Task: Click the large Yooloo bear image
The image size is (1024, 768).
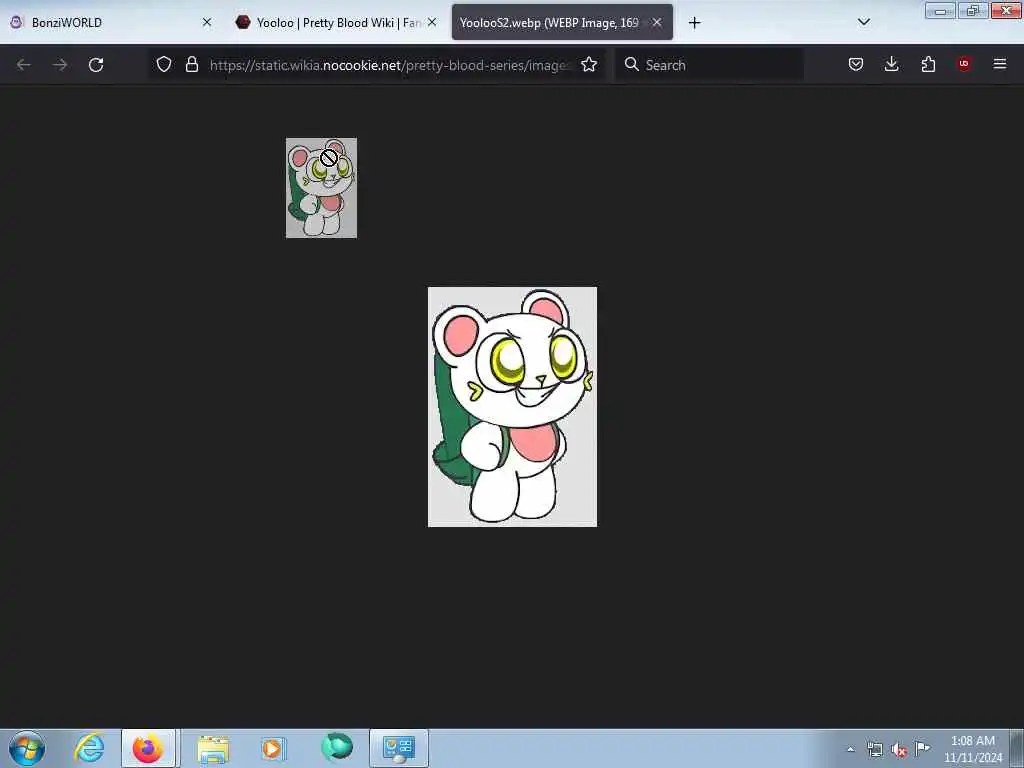Action: pos(512,406)
